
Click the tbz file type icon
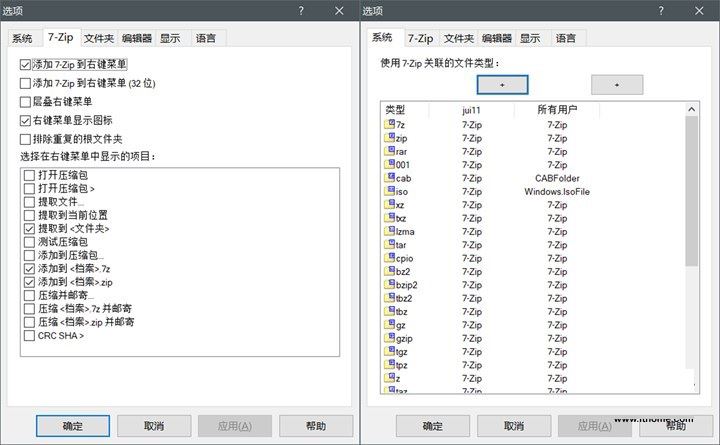[x=389, y=310]
